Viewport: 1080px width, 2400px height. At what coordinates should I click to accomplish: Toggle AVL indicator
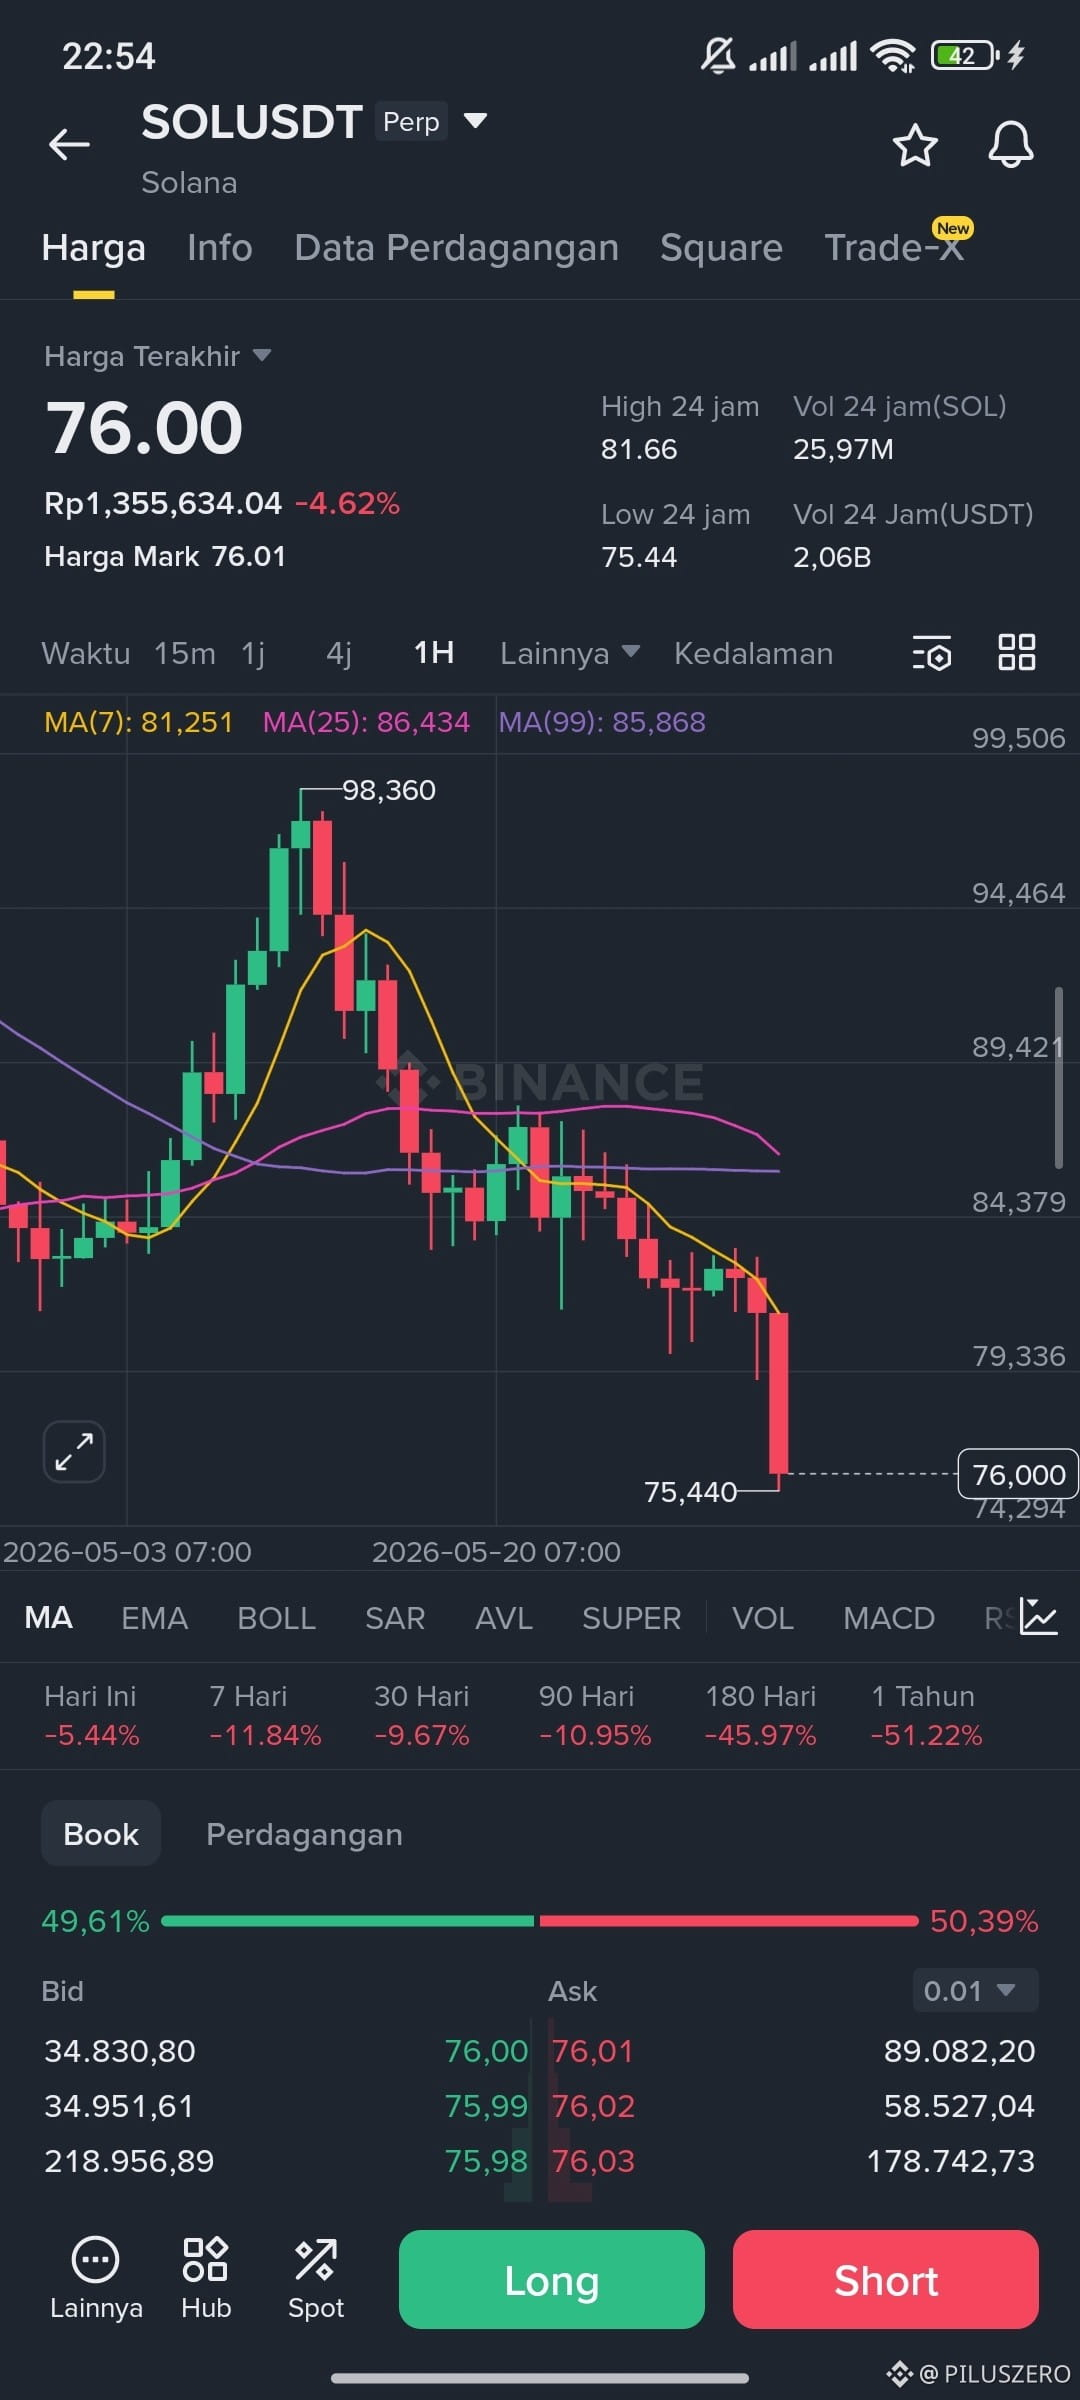click(504, 1617)
